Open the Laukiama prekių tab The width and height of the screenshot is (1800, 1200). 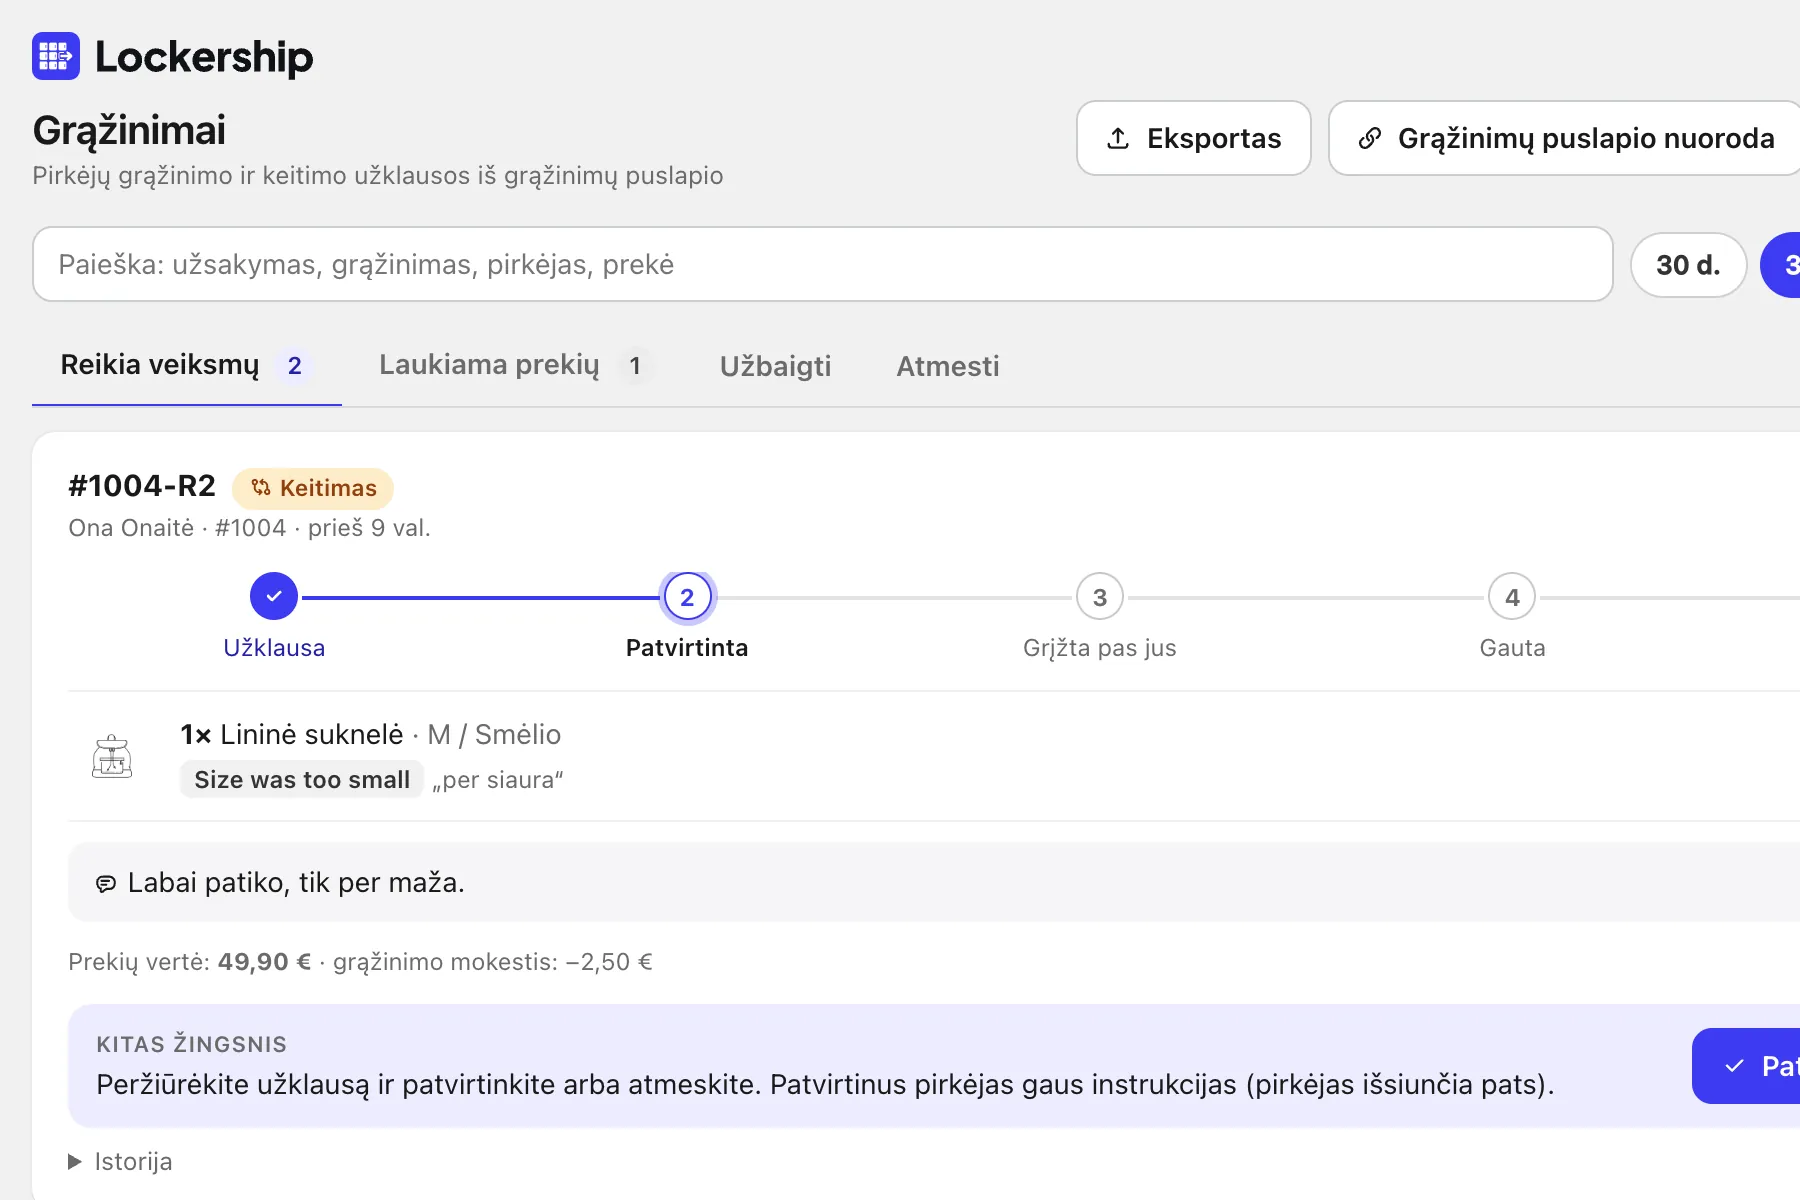tap(515, 366)
